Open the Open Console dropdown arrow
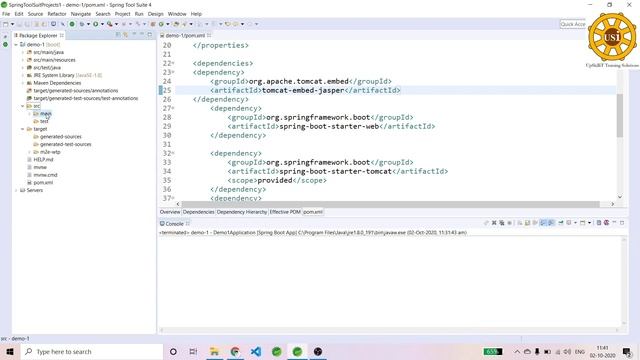This screenshot has width=640, height=360. pyautogui.click(x=589, y=223)
